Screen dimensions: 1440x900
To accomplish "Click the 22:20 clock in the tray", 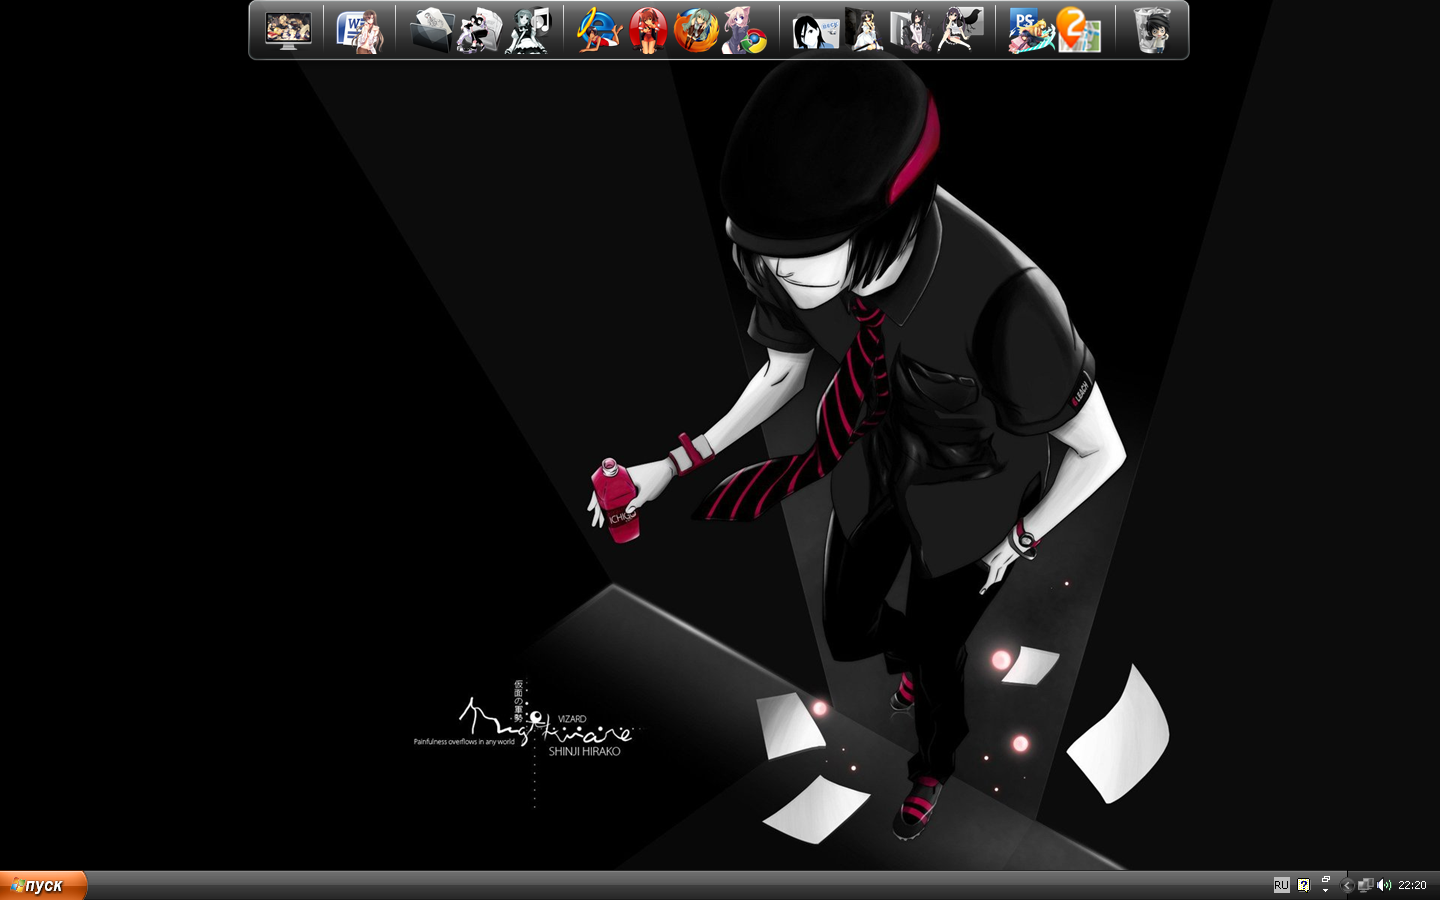I will [1412, 885].
